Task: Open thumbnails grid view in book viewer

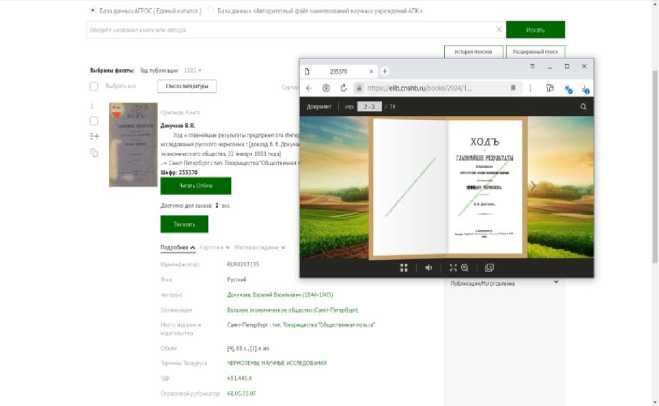Action: click(404, 267)
